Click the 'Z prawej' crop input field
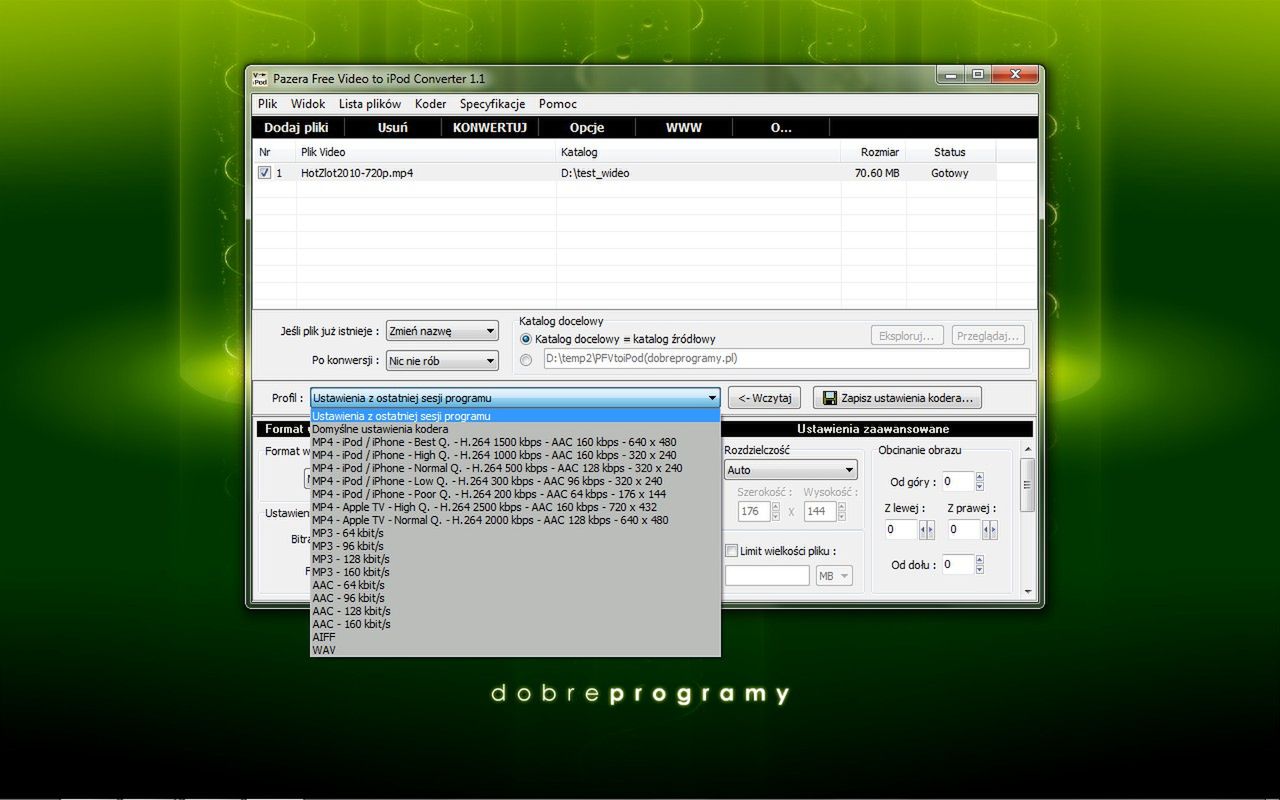The width and height of the screenshot is (1280, 800). tap(964, 530)
